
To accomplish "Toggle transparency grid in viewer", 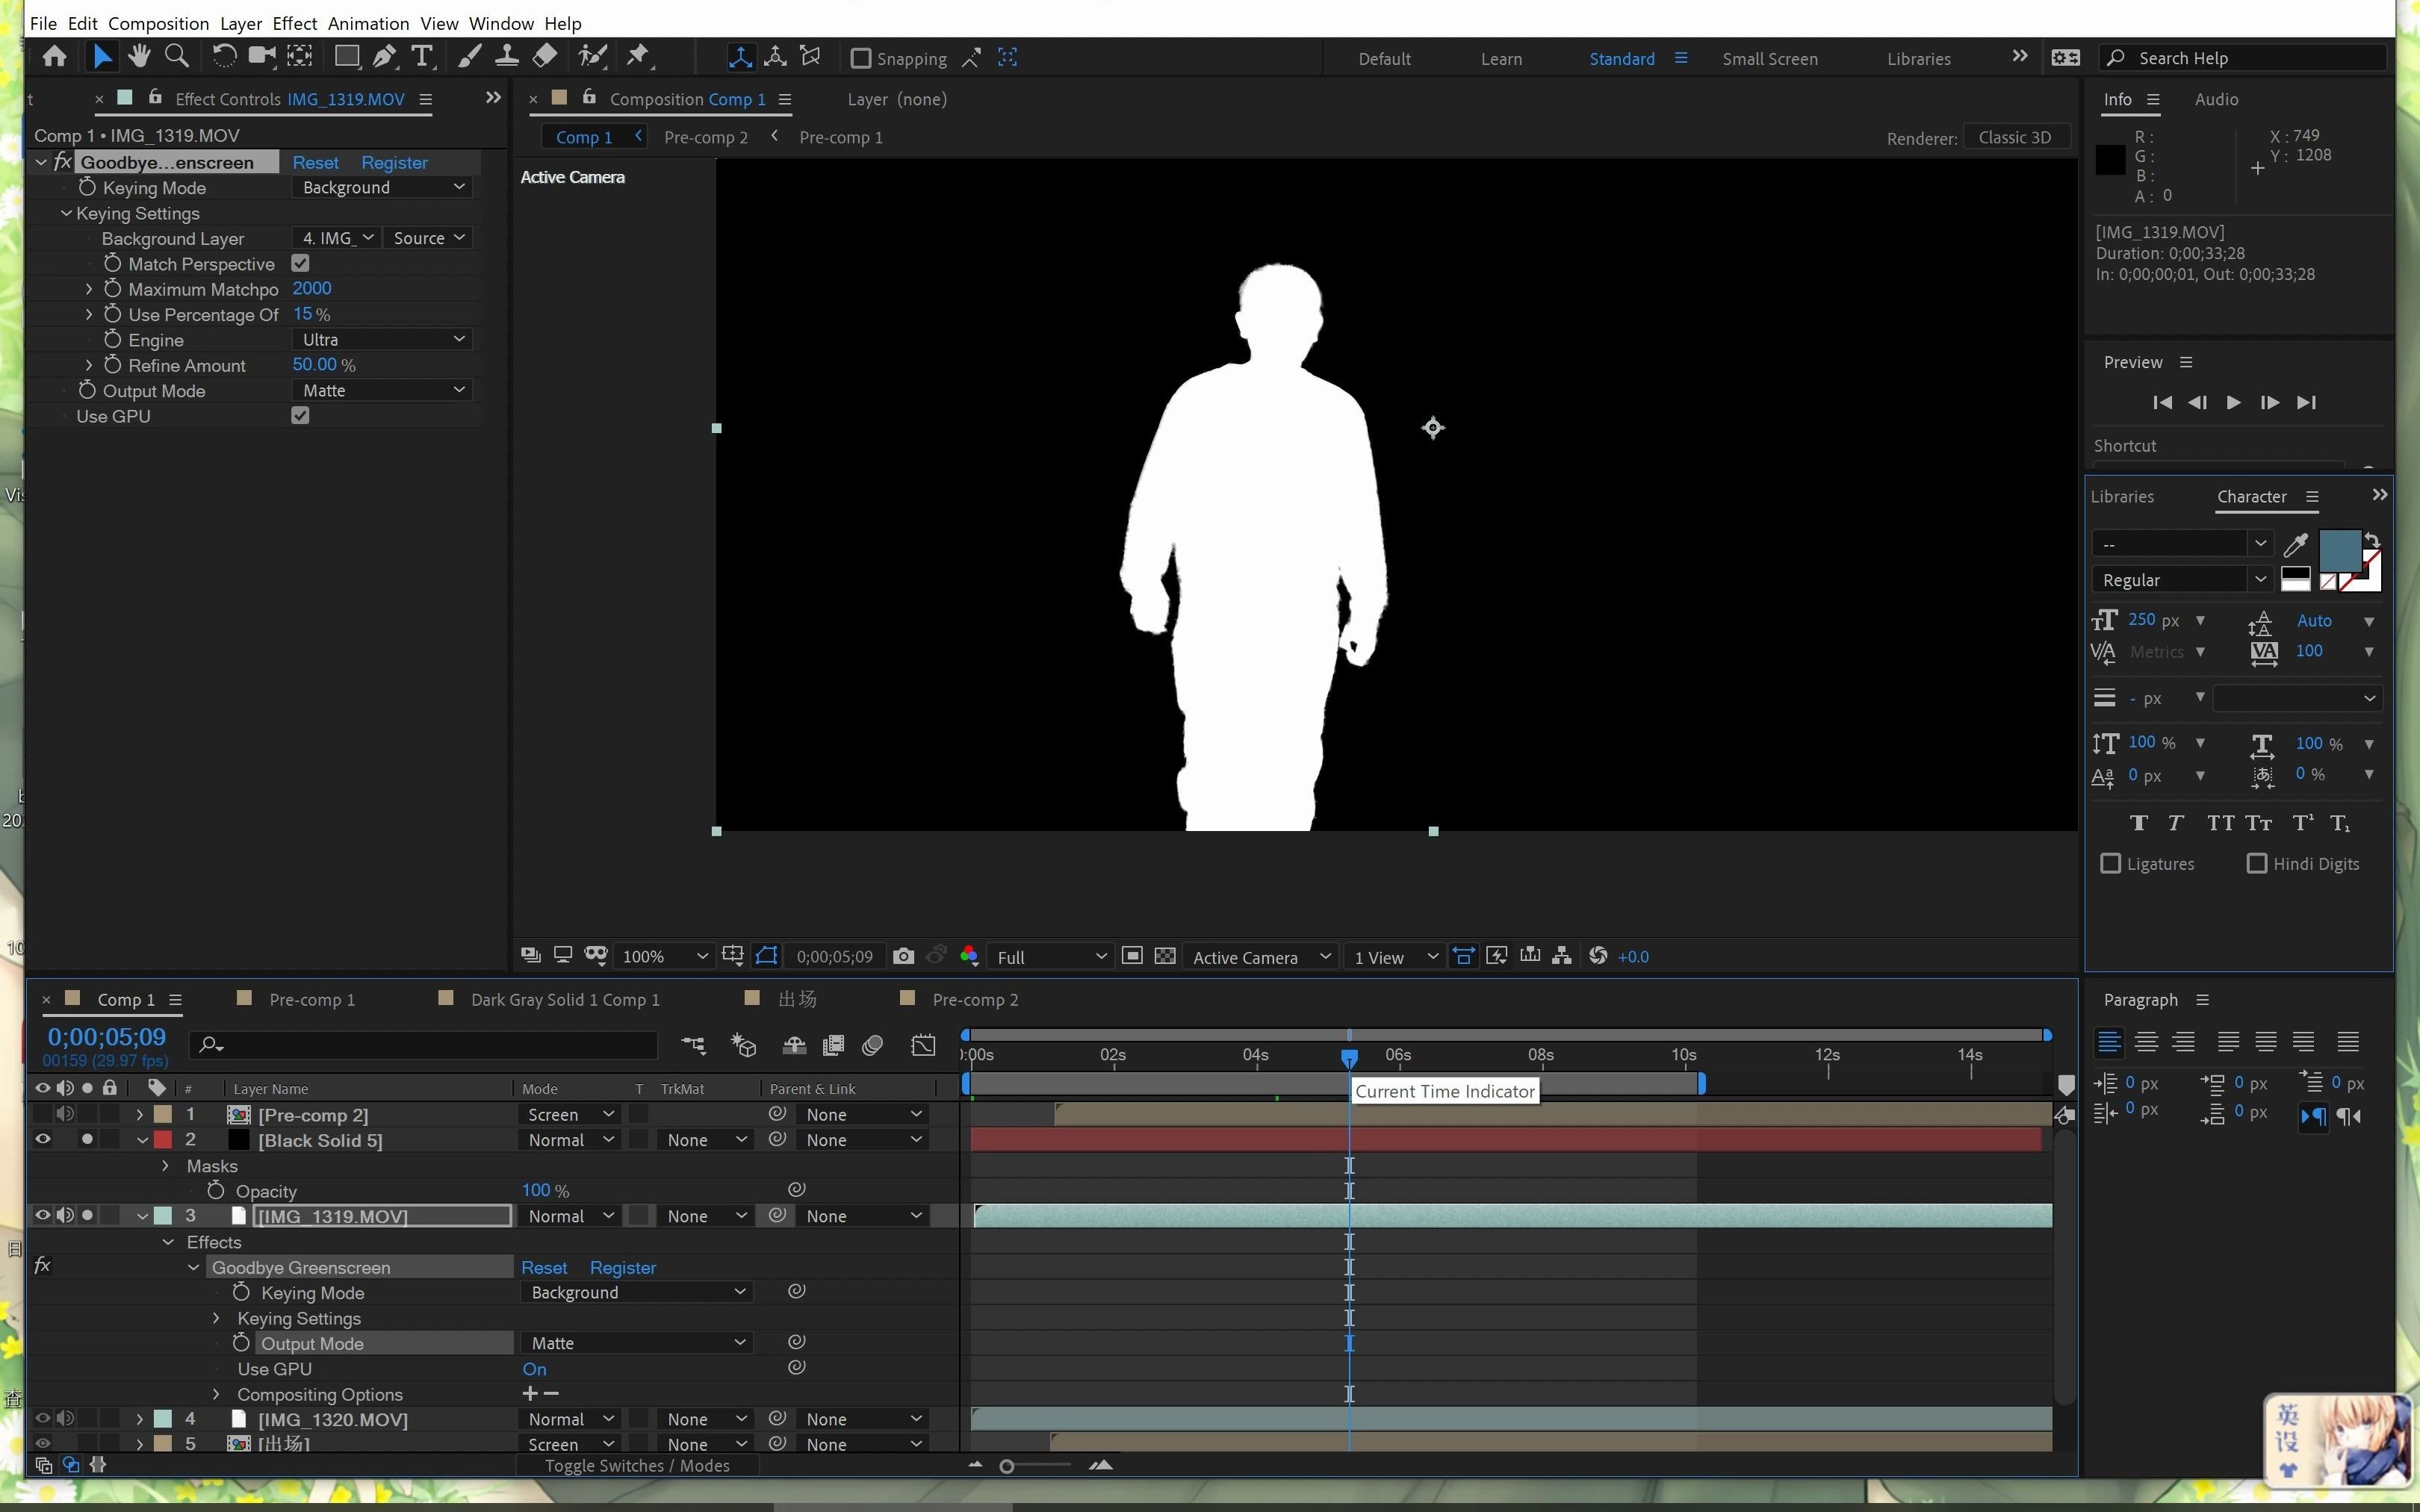I will point(1165,957).
